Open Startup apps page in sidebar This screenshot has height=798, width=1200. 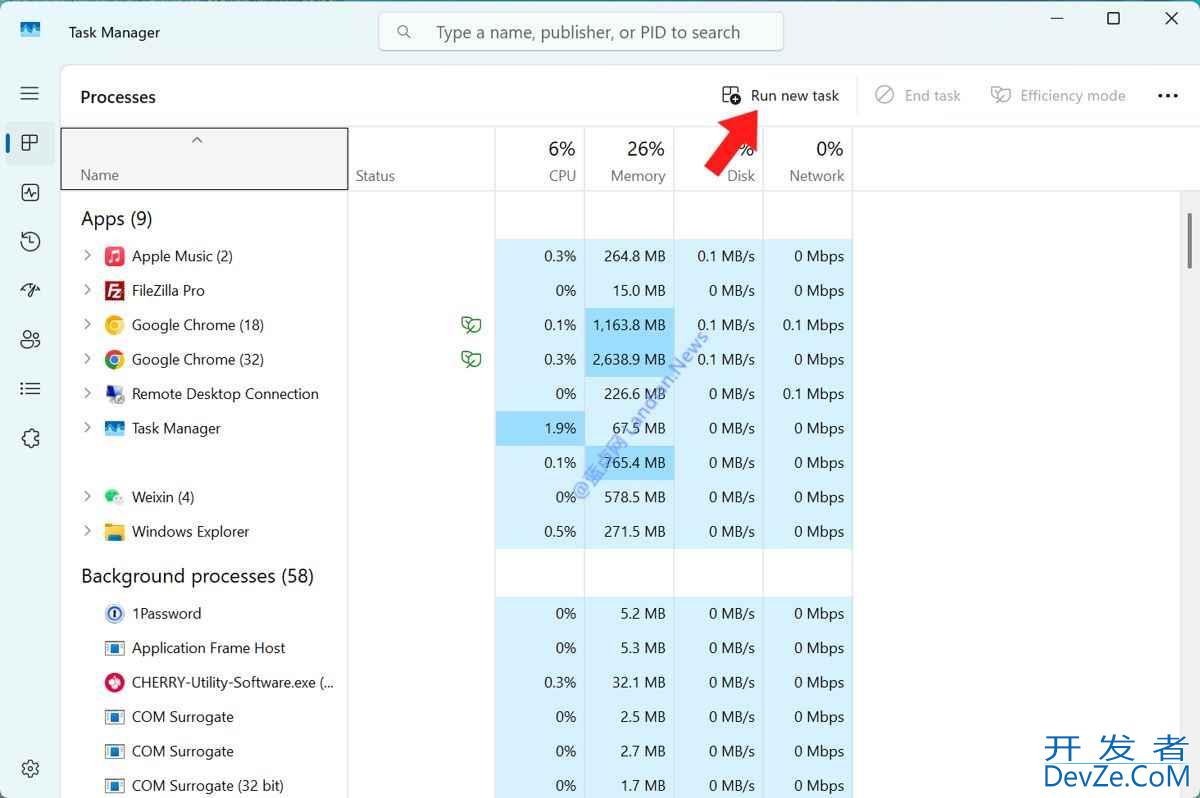[x=30, y=290]
